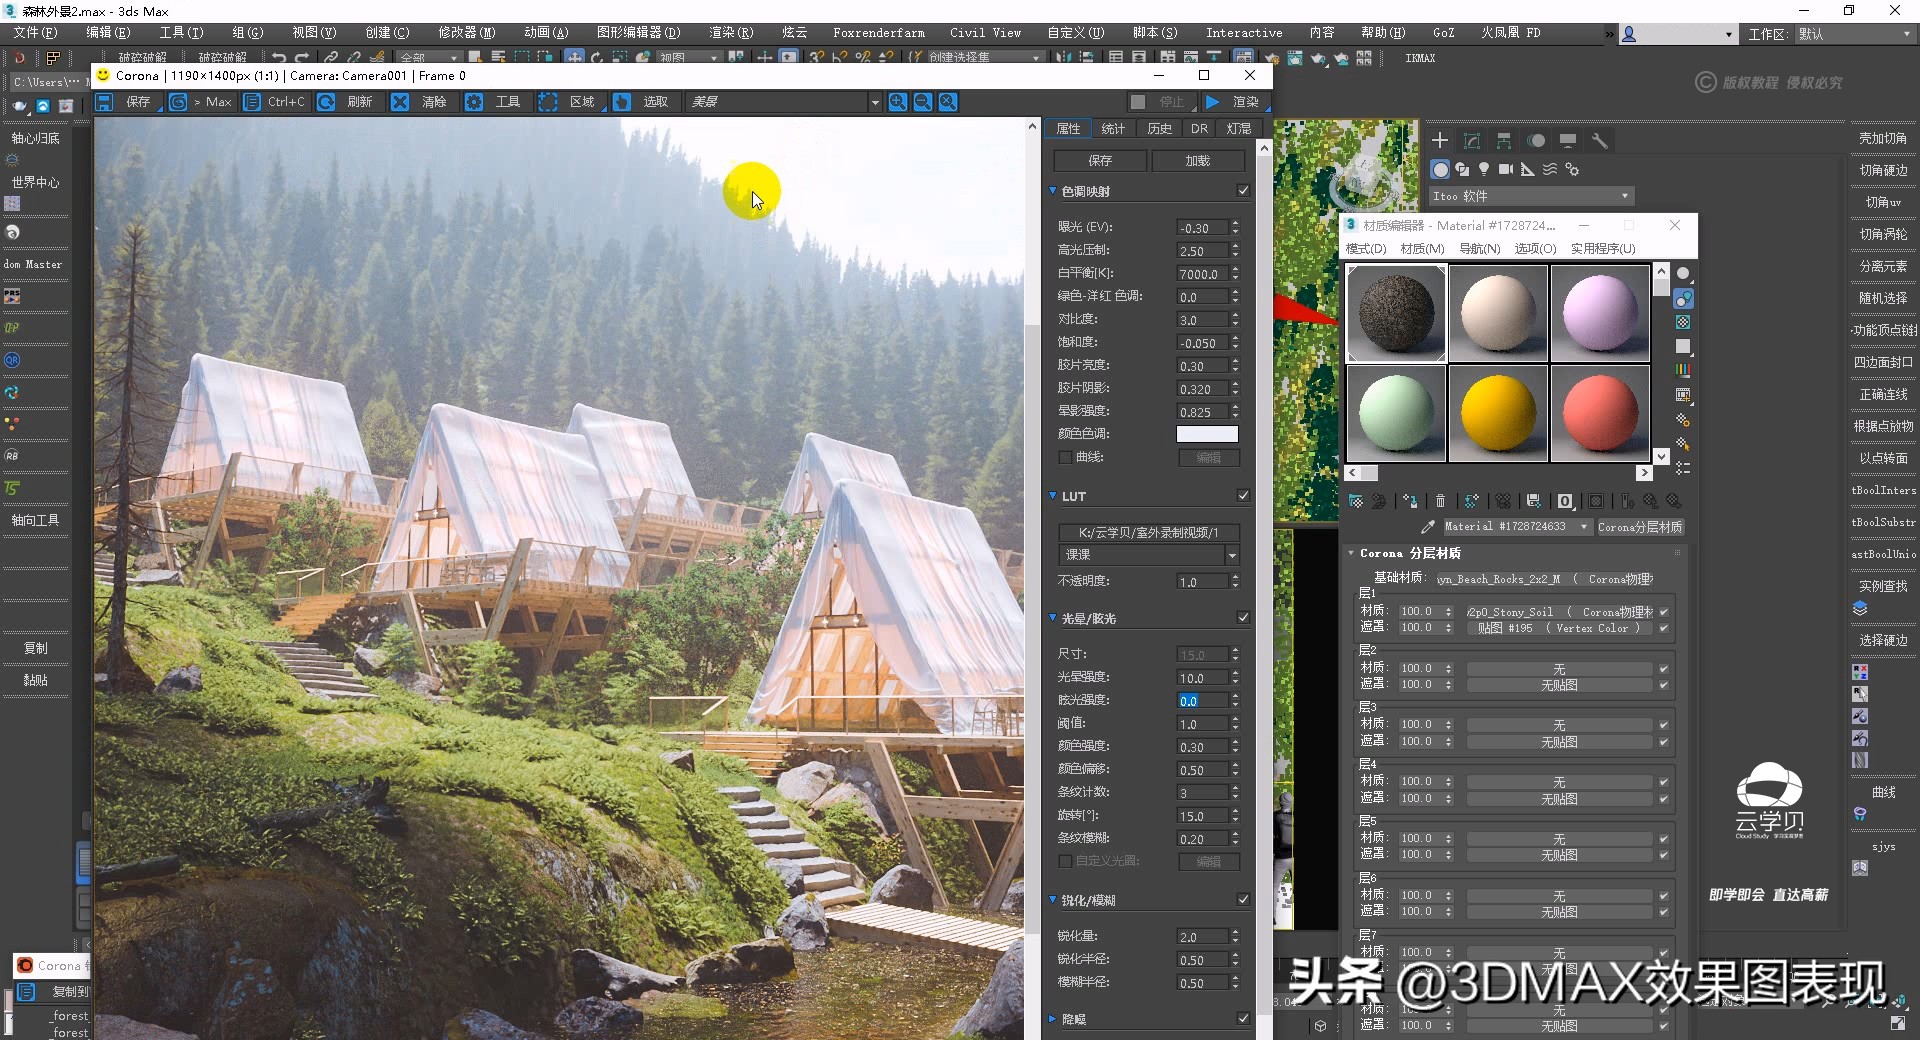
Task: Toggle material sample background checker icon
Action: (x=1684, y=322)
